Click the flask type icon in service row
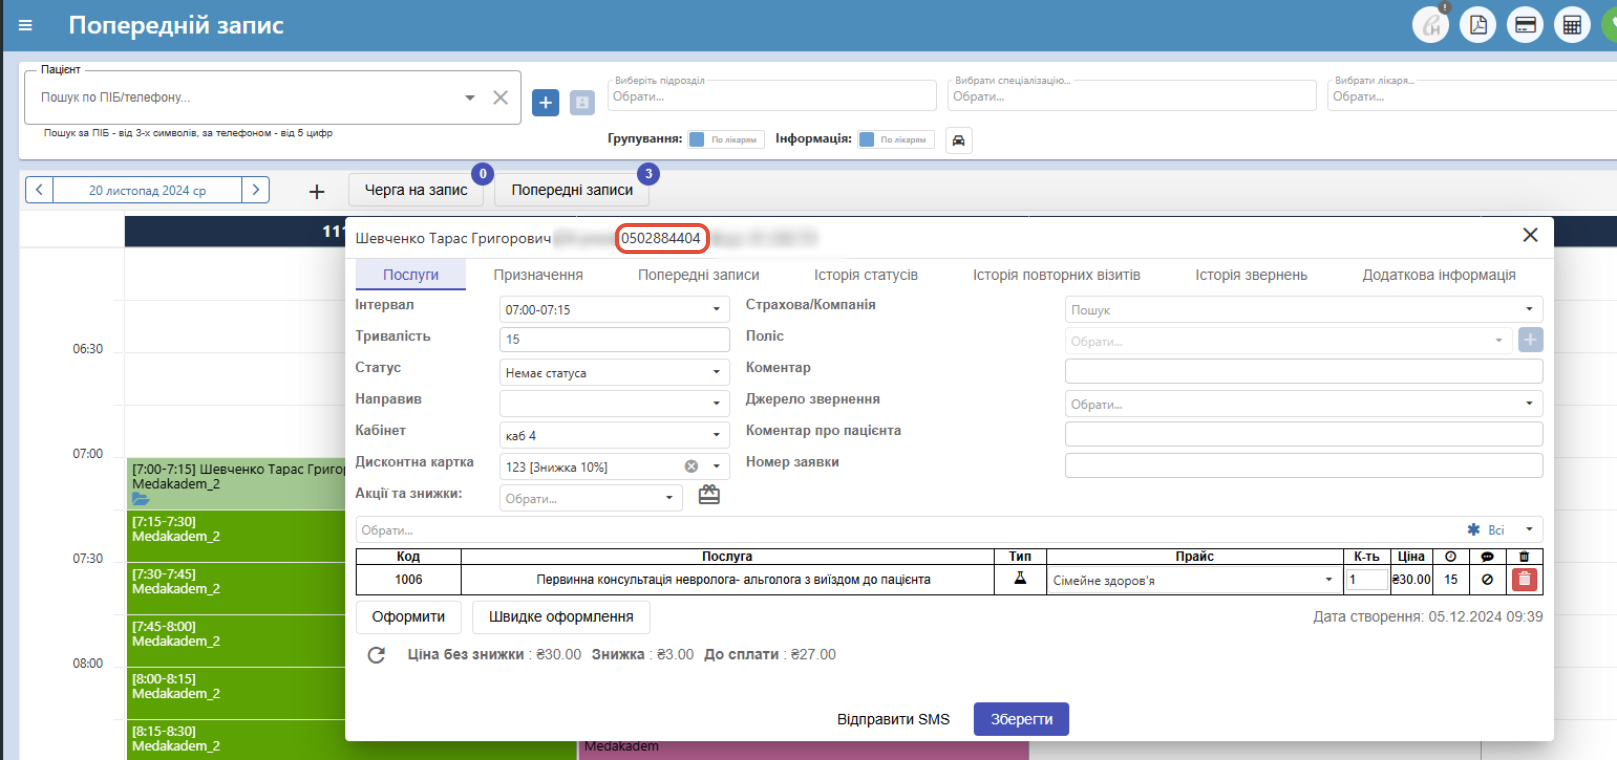Image resolution: width=1617 pixels, height=760 pixels. click(1020, 578)
